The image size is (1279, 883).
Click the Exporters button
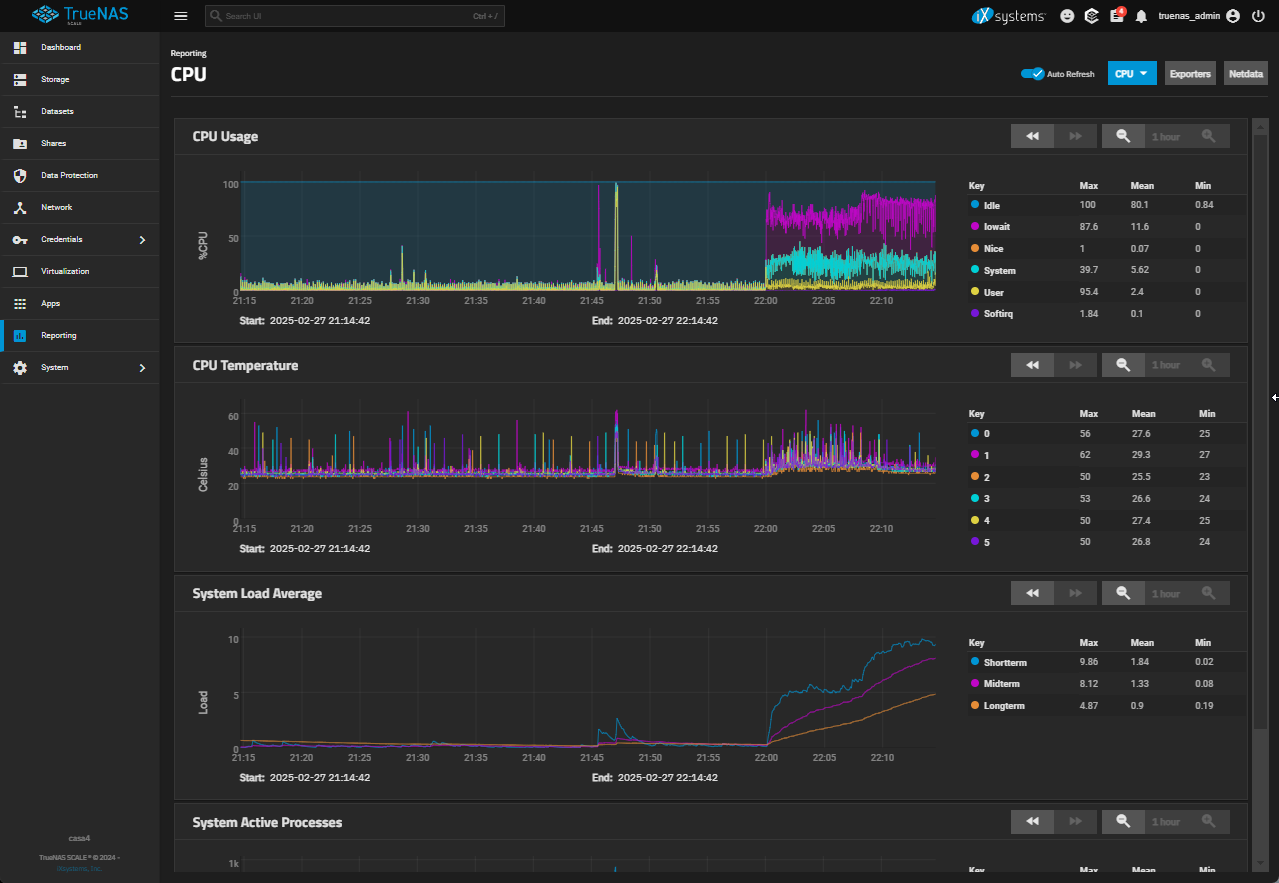click(1190, 74)
